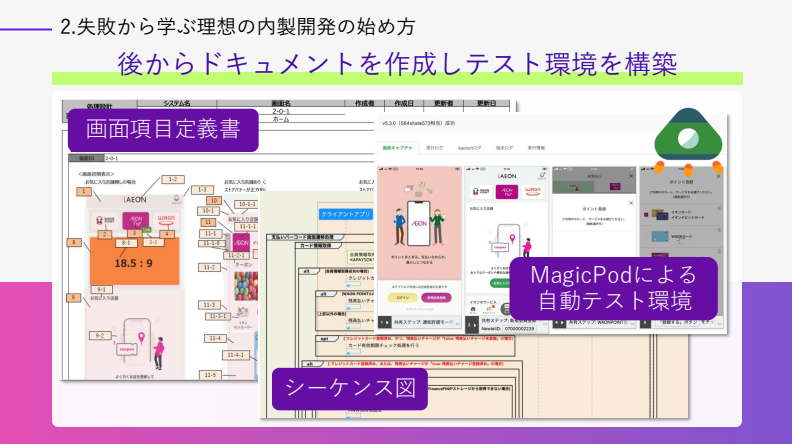The width and height of the screenshot is (792, 444).
Task: Click the シーケンス図 purple label
Action: pos(350,388)
